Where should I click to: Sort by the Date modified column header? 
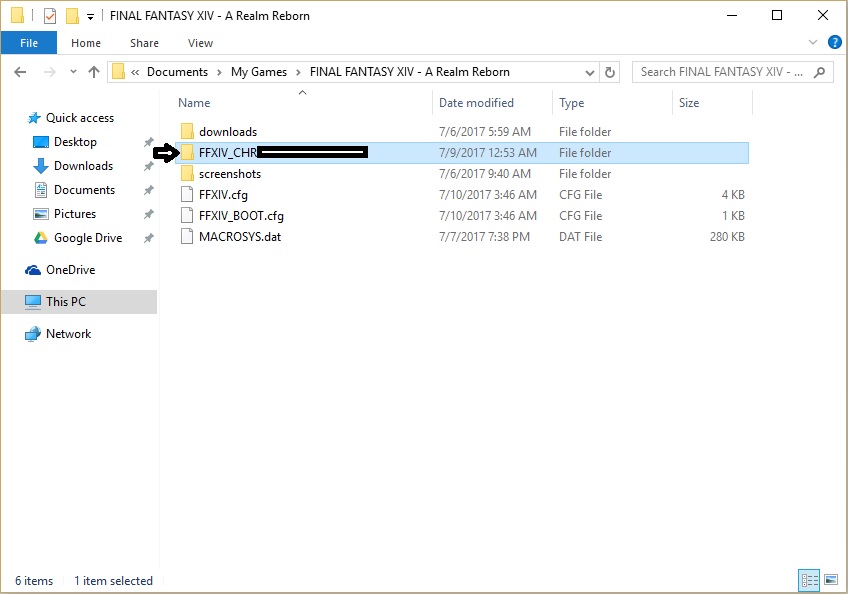476,103
